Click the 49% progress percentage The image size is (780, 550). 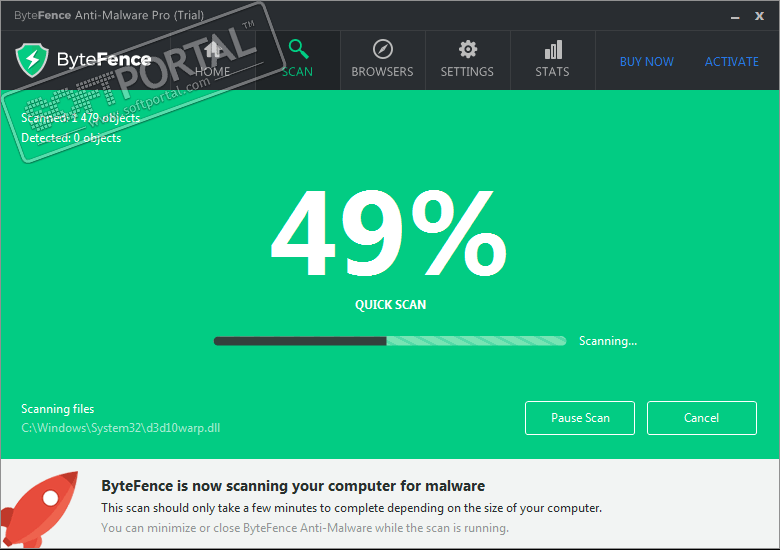click(x=389, y=233)
